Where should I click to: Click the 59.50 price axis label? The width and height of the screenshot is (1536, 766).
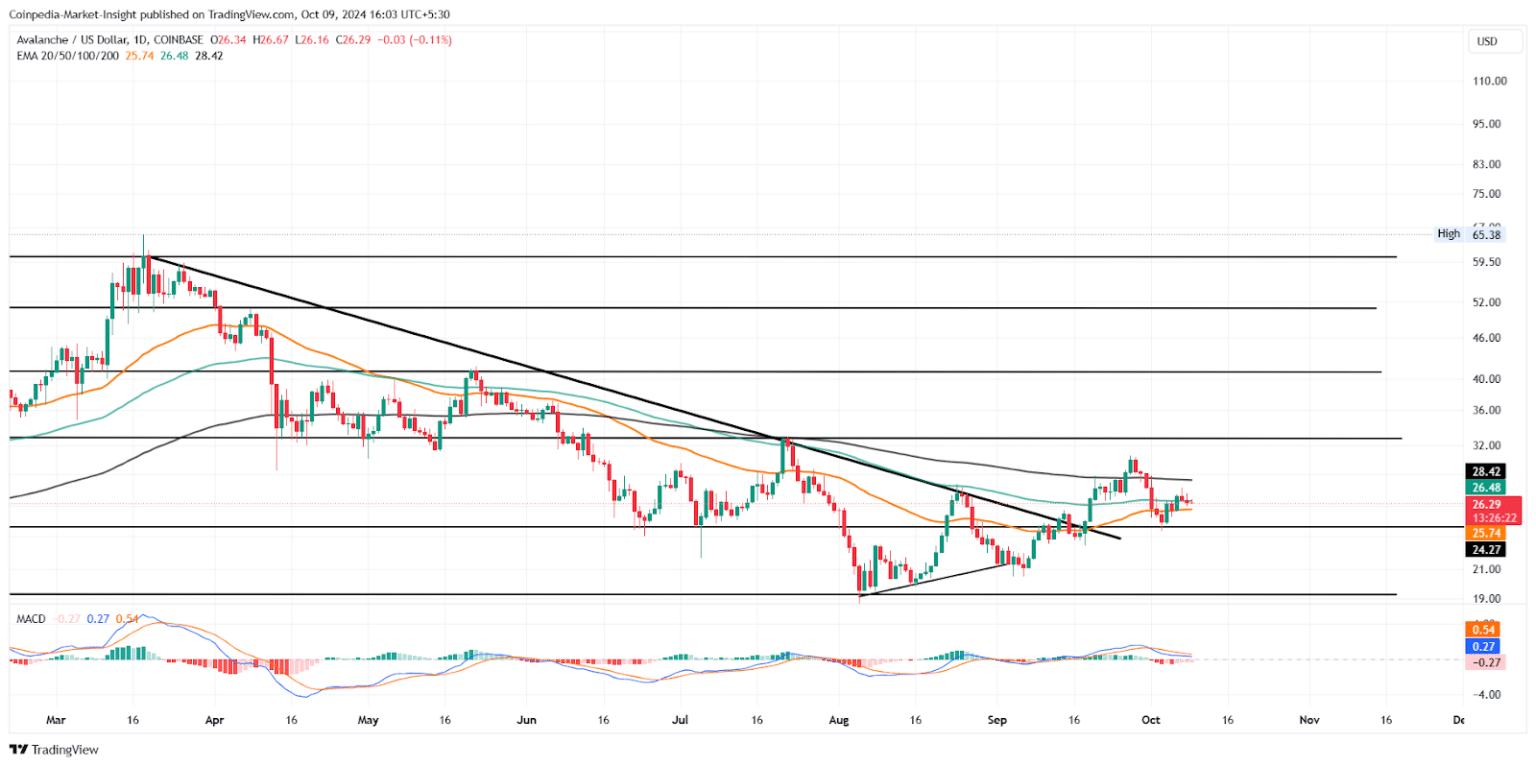[x=1489, y=262]
